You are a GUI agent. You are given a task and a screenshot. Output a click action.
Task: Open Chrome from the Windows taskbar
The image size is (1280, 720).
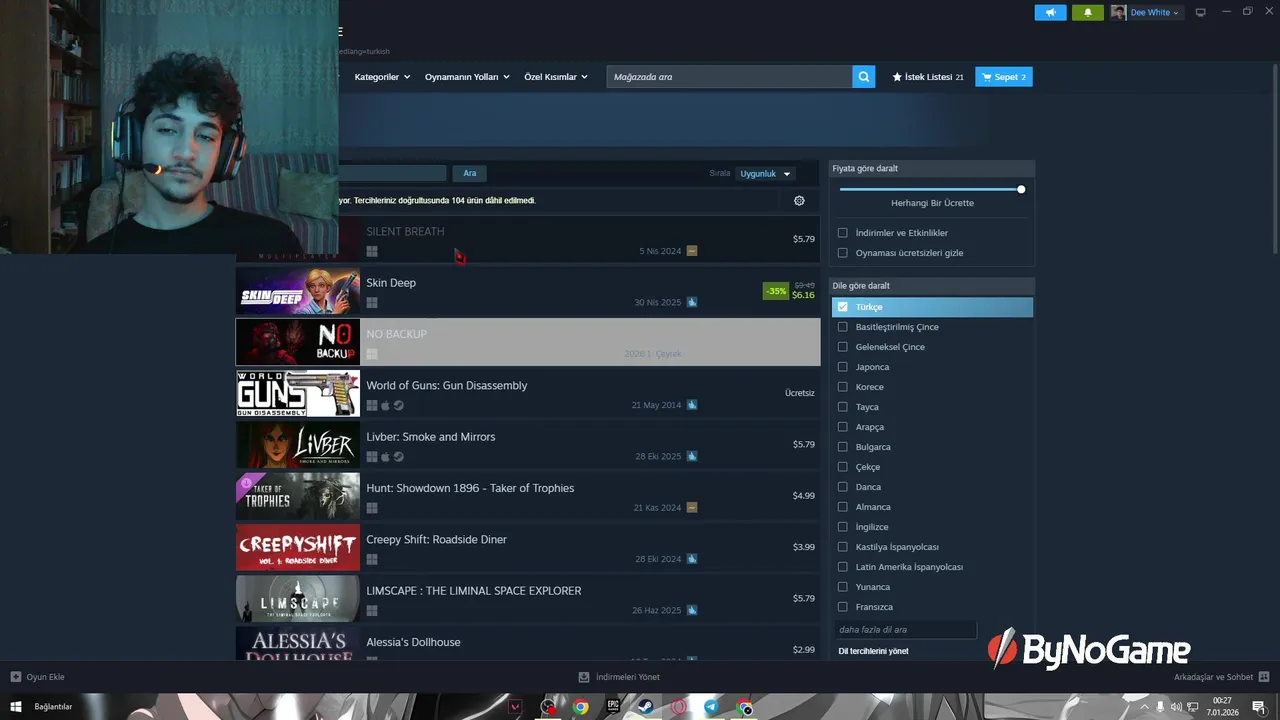click(x=581, y=707)
